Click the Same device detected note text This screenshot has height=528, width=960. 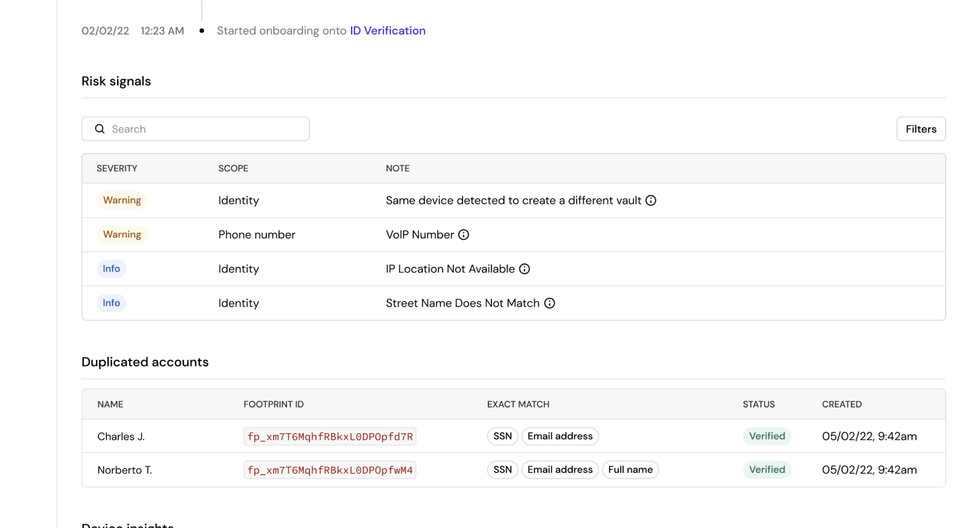click(x=513, y=200)
